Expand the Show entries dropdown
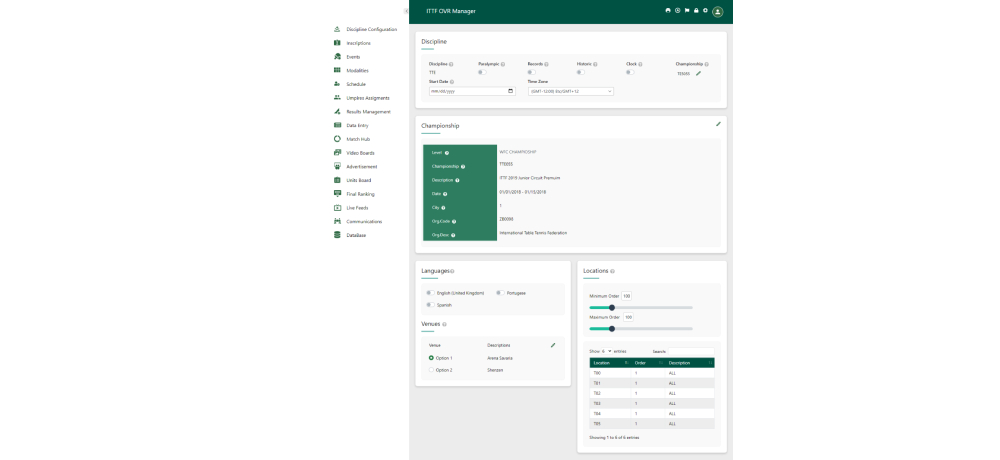Image resolution: width=1000 pixels, height=460 pixels. point(606,351)
